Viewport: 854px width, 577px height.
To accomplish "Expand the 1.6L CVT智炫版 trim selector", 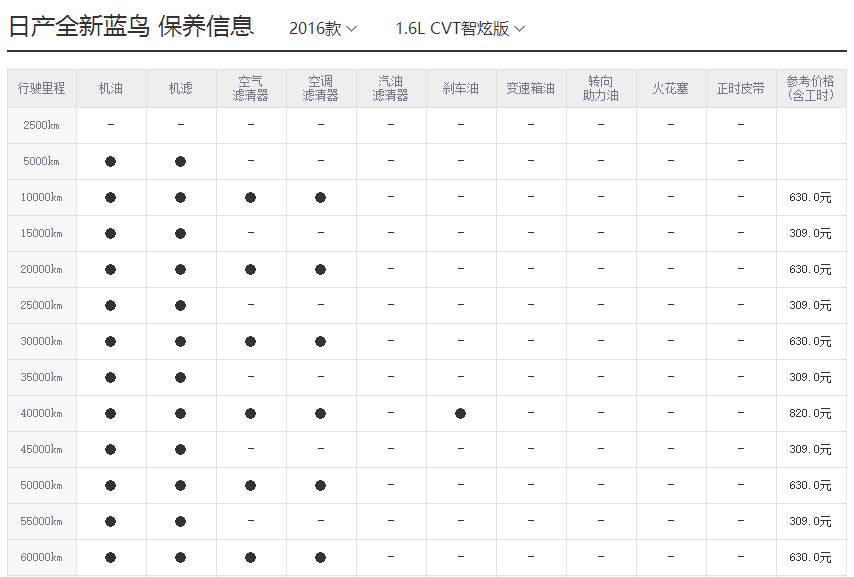I will tap(459, 29).
